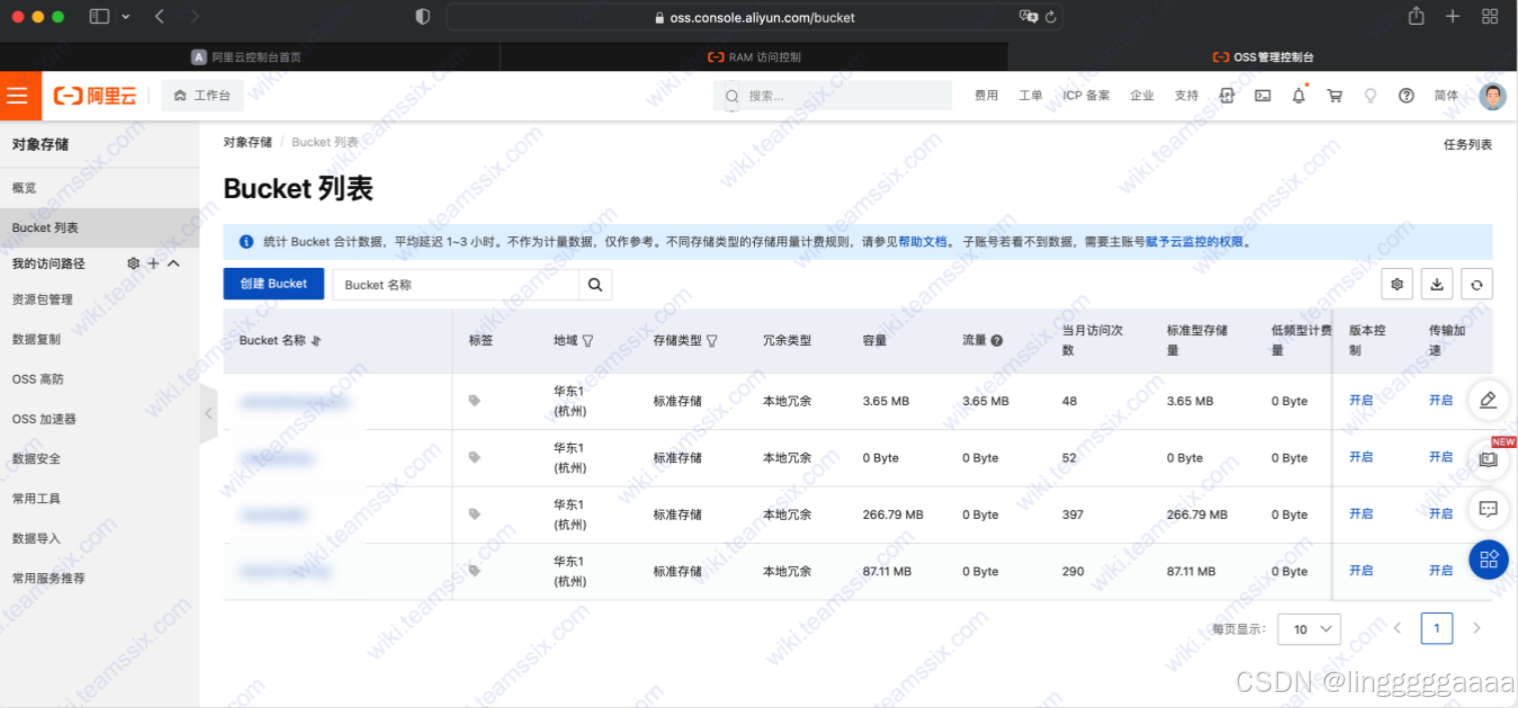Click tag icon in 3.65 MB row
1518x708 pixels.
click(x=475, y=400)
